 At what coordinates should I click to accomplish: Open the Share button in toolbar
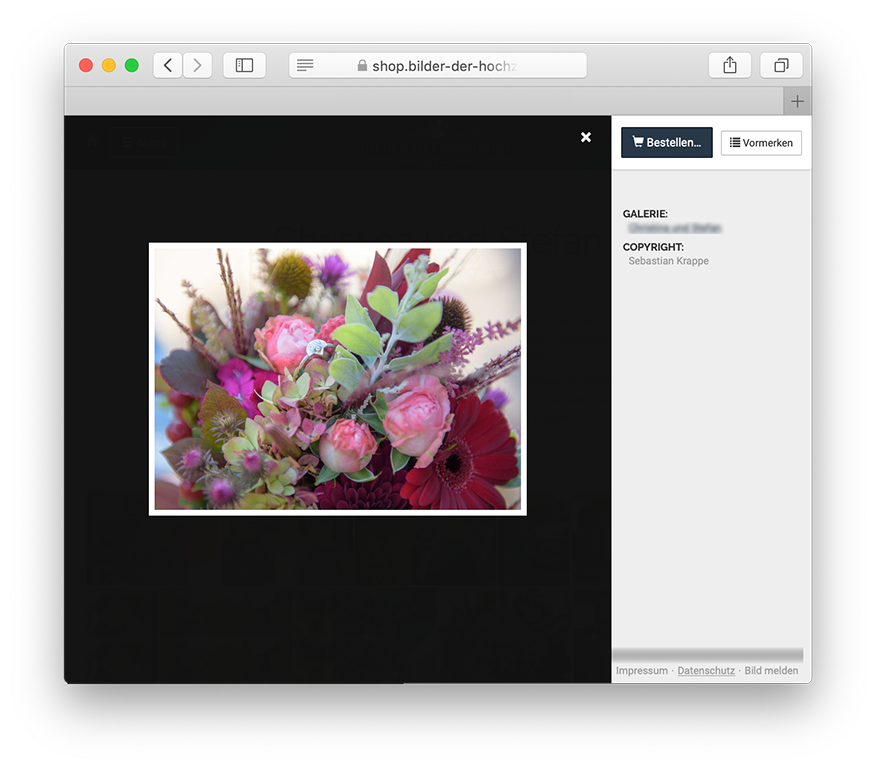click(x=730, y=66)
